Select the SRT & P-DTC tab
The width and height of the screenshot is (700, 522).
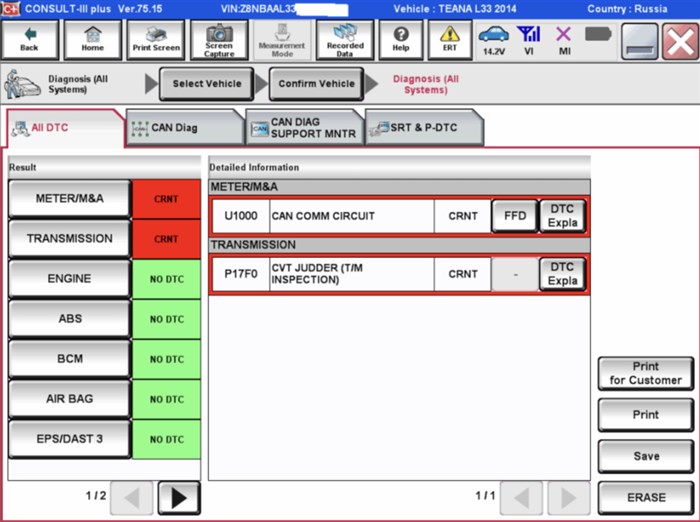[424, 128]
